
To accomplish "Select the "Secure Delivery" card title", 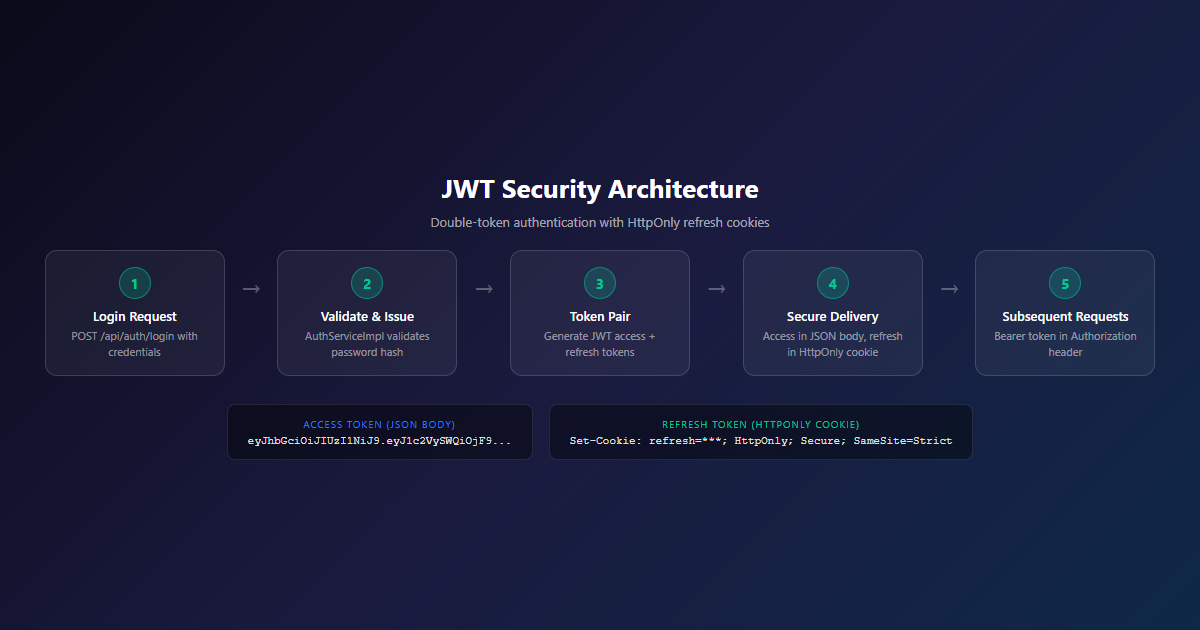I will (833, 317).
